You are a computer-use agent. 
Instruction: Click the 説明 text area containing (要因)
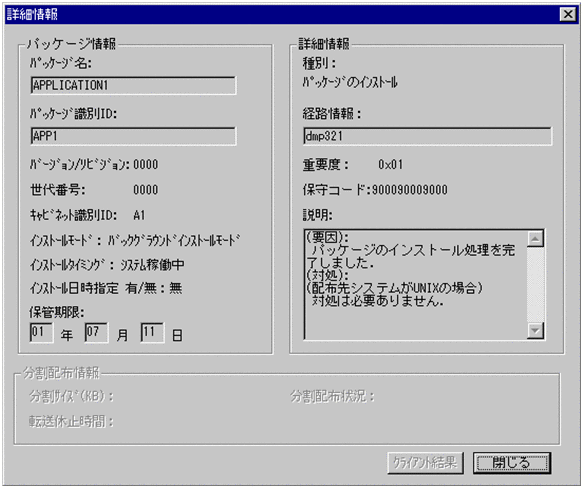coord(416,285)
